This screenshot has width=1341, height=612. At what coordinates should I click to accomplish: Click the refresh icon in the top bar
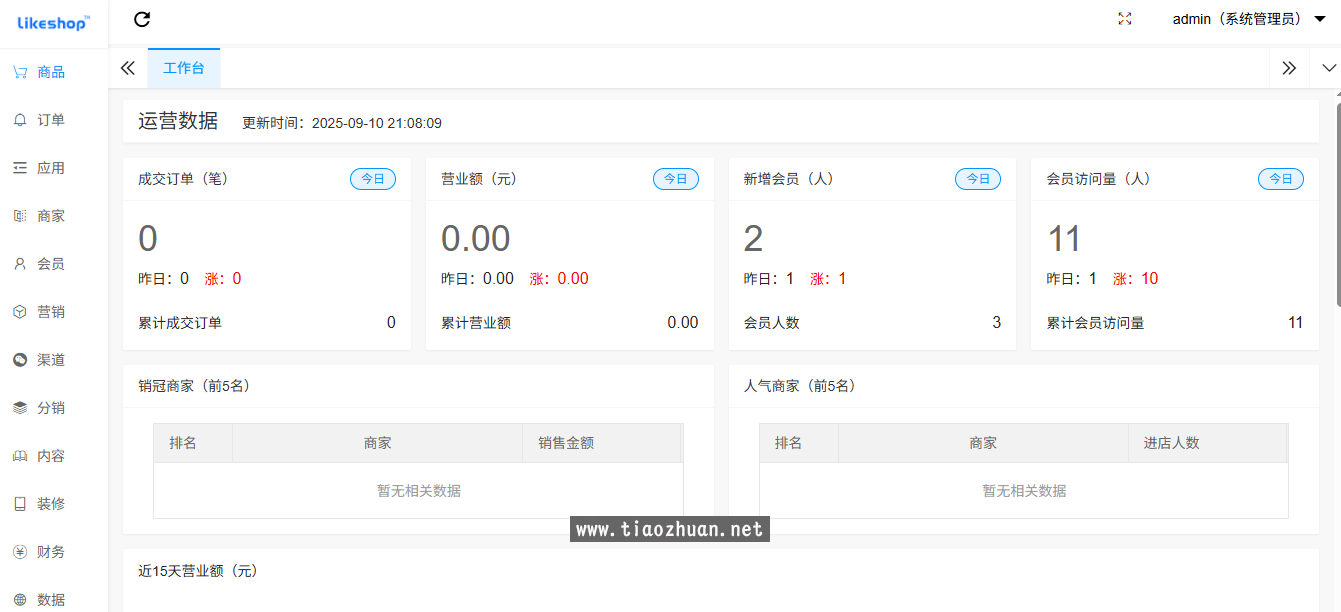pos(142,19)
